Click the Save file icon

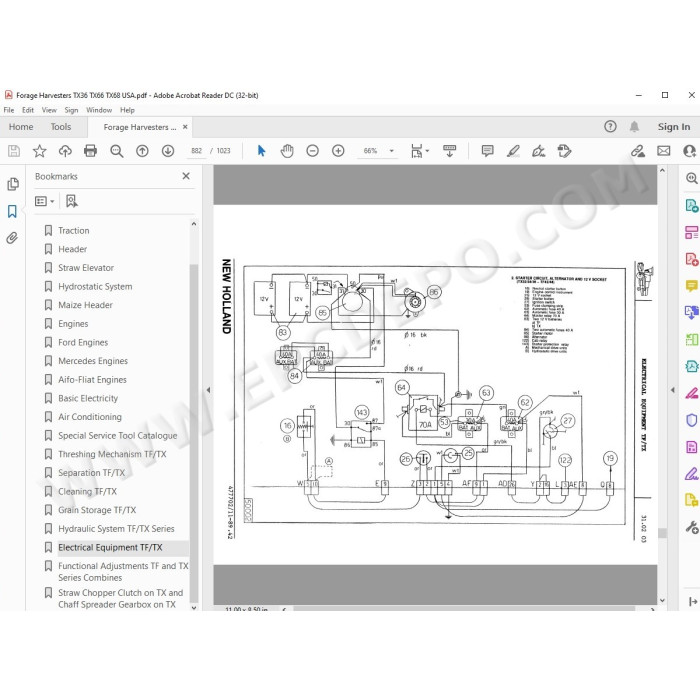[14, 151]
